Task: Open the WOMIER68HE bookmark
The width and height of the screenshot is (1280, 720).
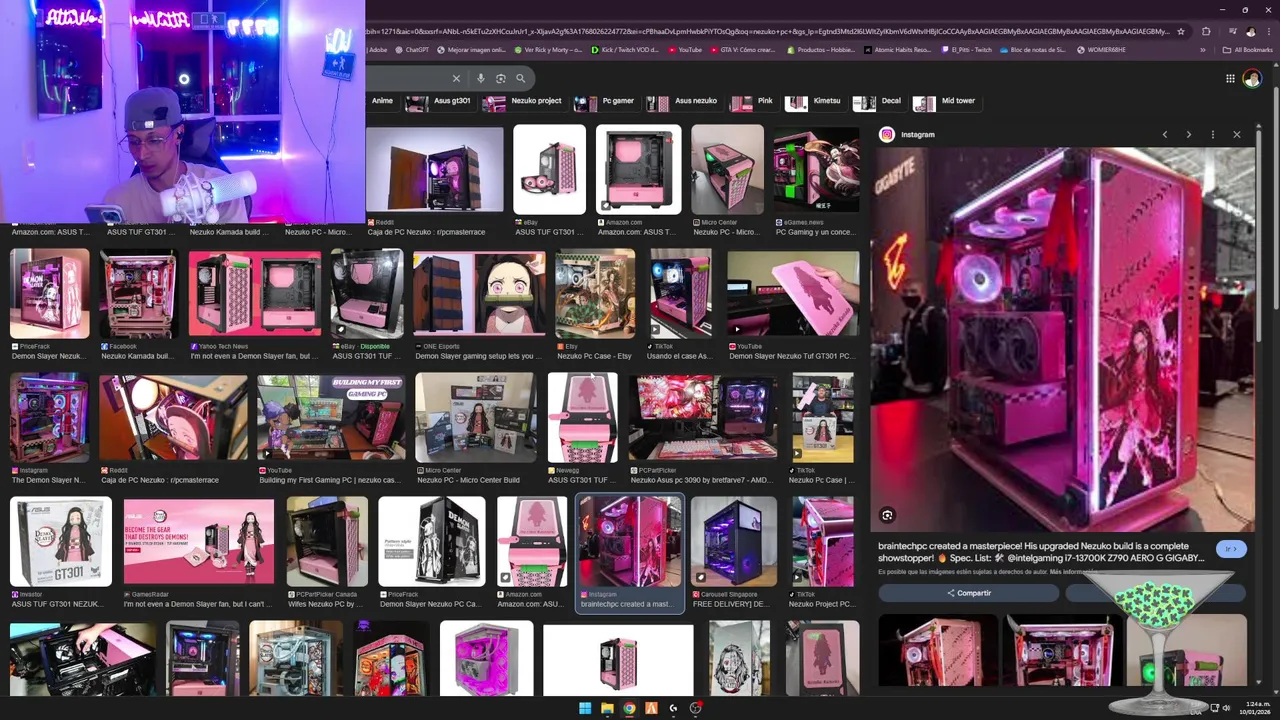Action: coord(1101,49)
